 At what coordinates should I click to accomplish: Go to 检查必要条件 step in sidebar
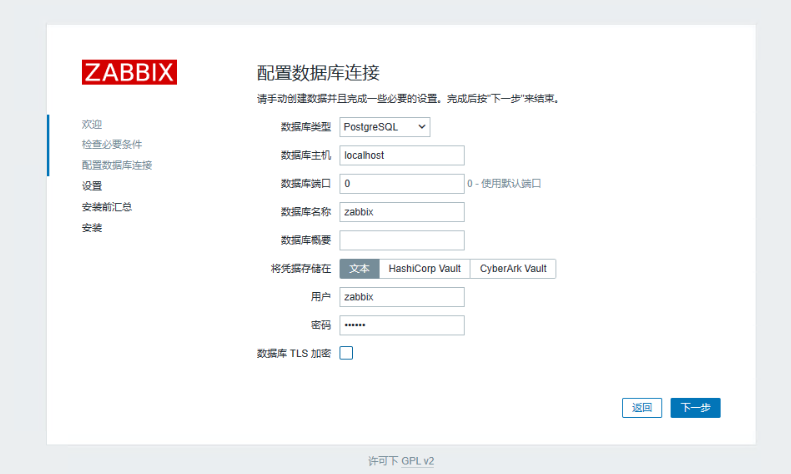coord(112,144)
